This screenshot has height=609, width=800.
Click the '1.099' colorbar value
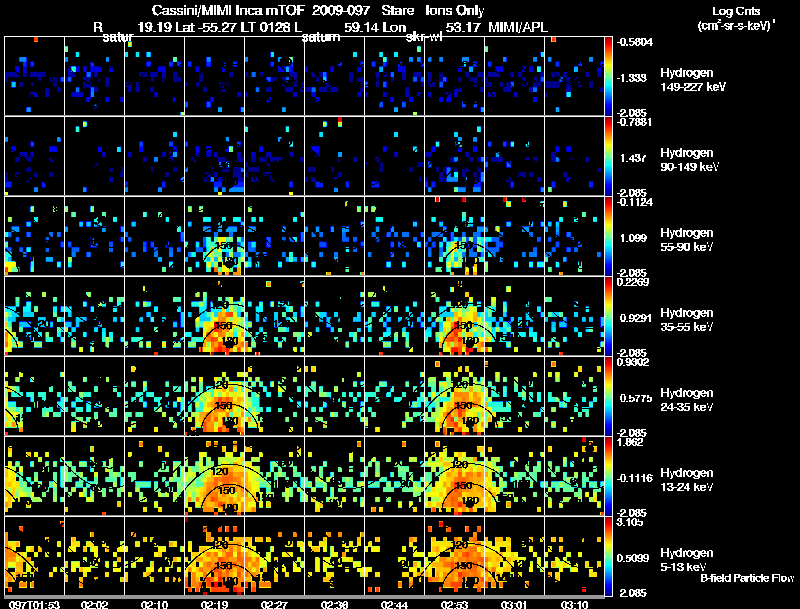[x=633, y=238]
